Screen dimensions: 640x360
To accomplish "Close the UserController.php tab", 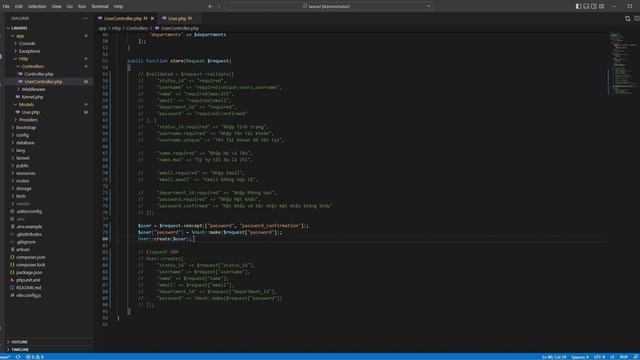I will (x=153, y=18).
